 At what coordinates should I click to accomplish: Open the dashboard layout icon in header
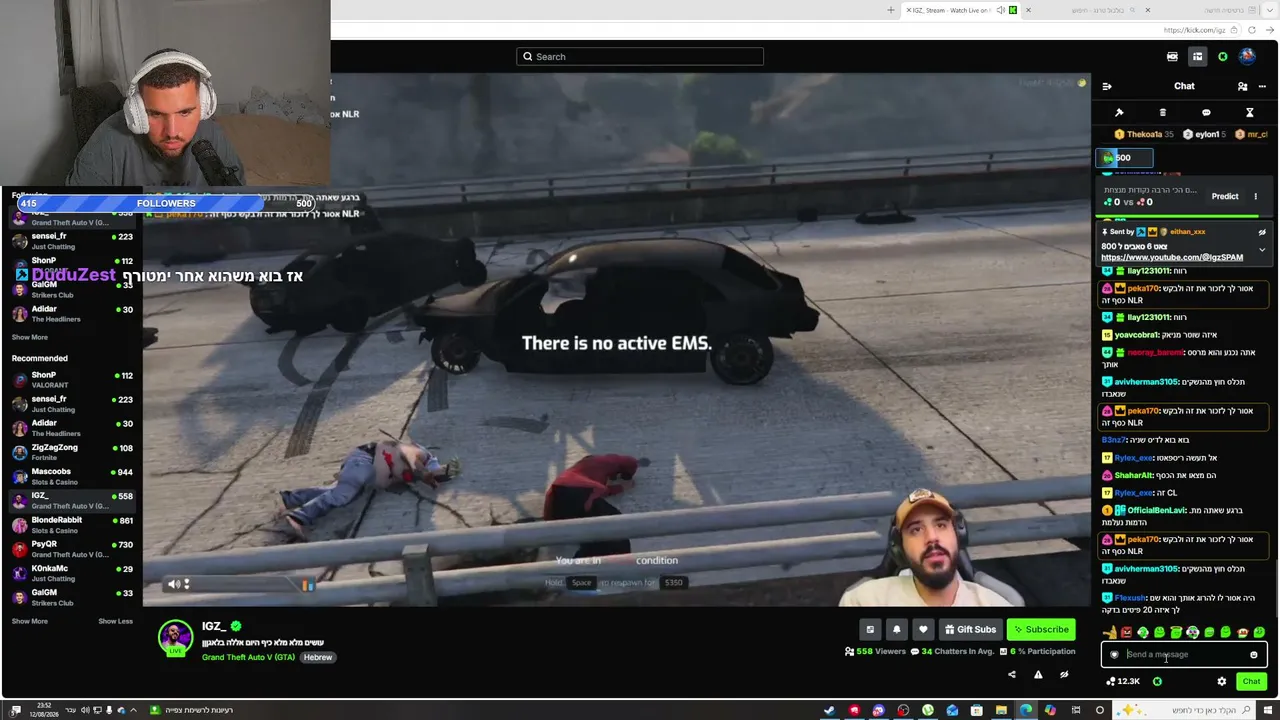click(1197, 57)
